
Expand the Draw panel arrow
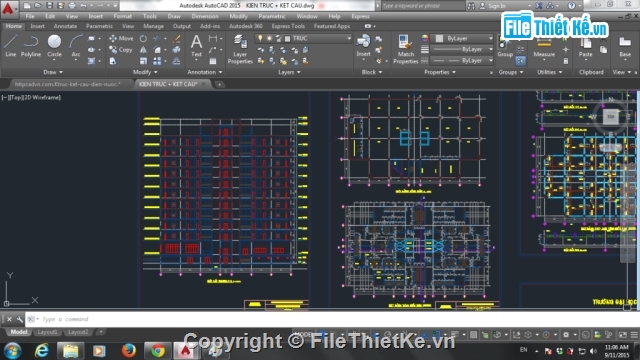[61, 72]
